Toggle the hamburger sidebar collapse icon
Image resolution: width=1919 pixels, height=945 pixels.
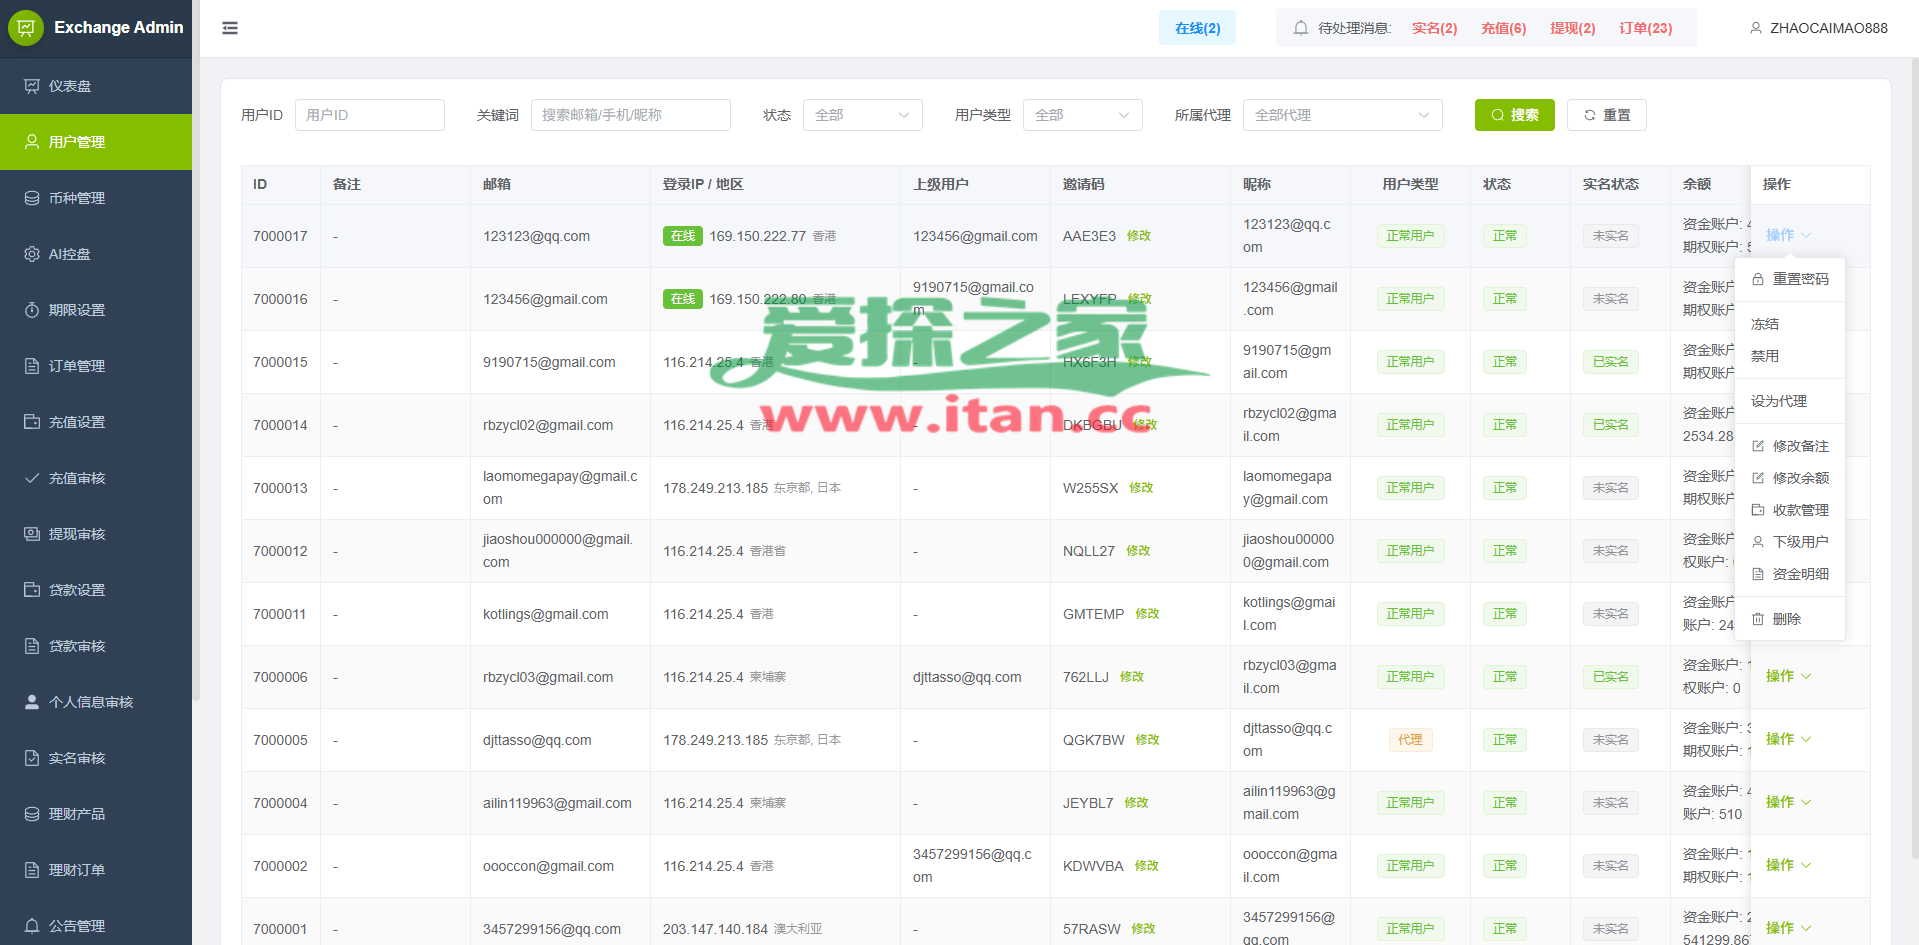click(230, 28)
